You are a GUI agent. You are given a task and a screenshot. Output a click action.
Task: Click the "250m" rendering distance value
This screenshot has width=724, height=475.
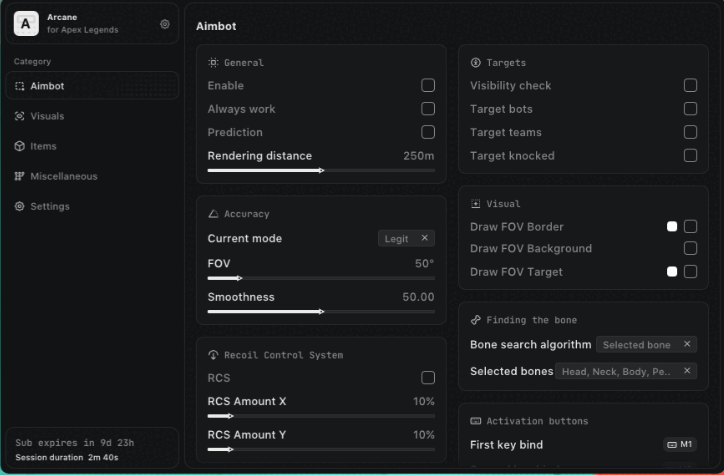[419, 156]
